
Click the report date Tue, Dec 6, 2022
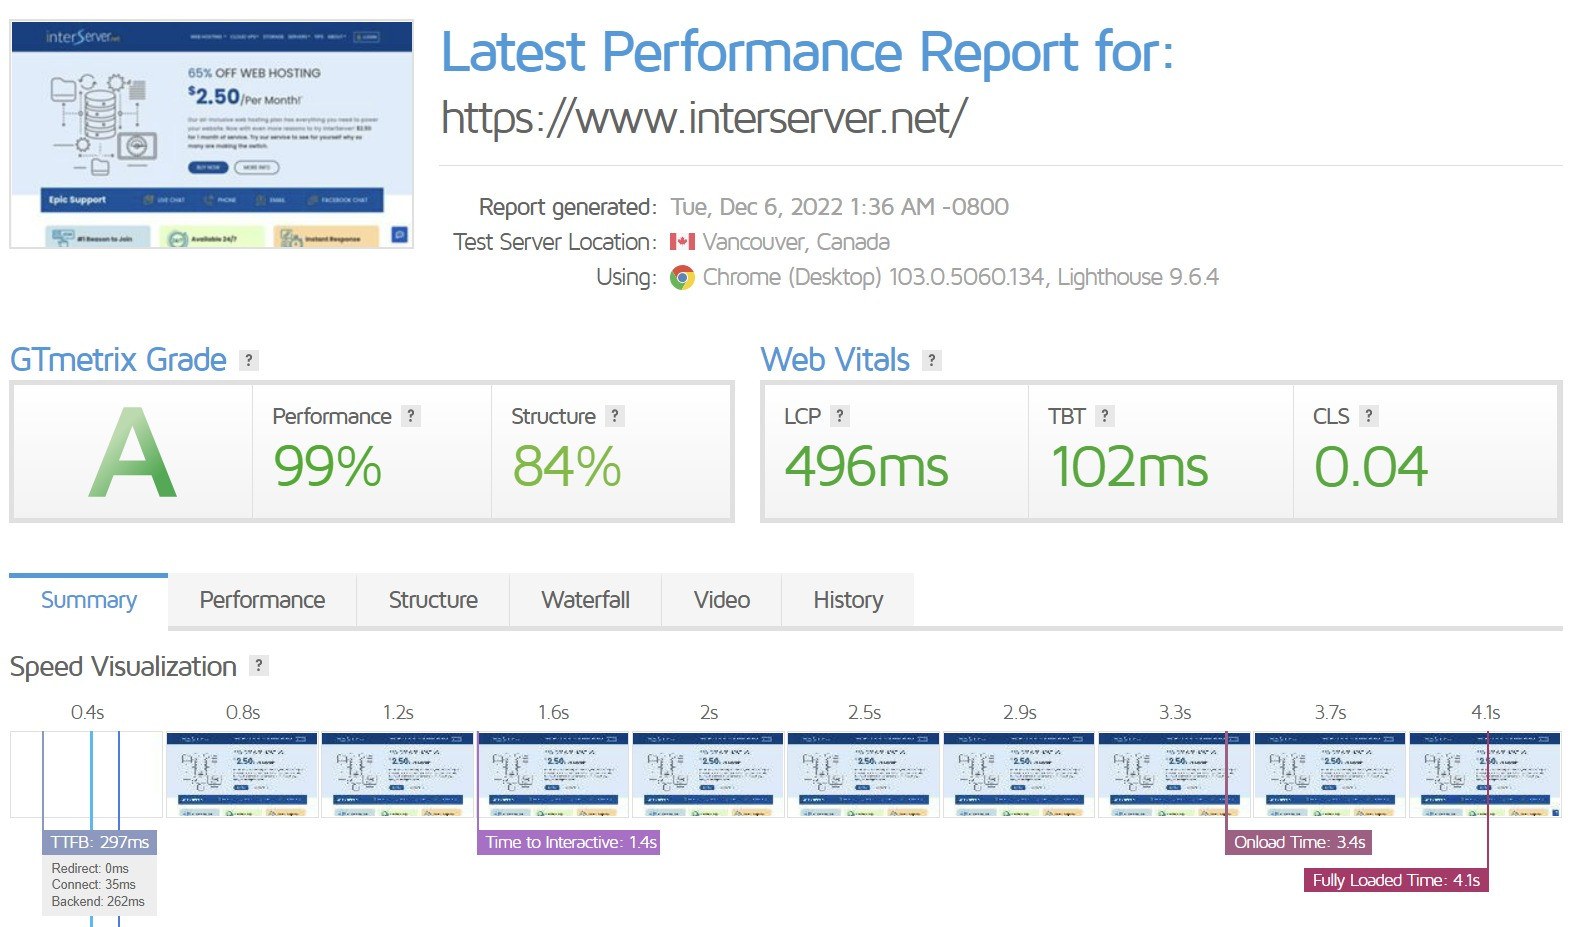coord(839,207)
